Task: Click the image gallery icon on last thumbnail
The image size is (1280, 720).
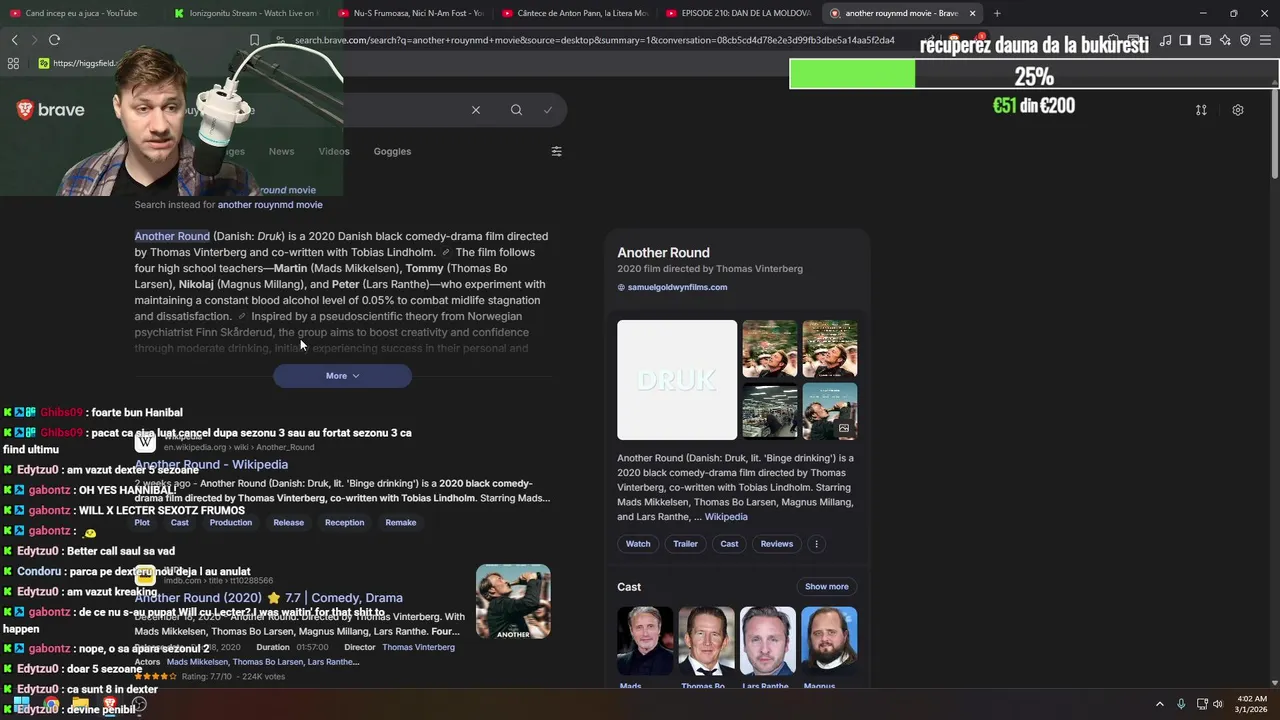Action: [844, 428]
